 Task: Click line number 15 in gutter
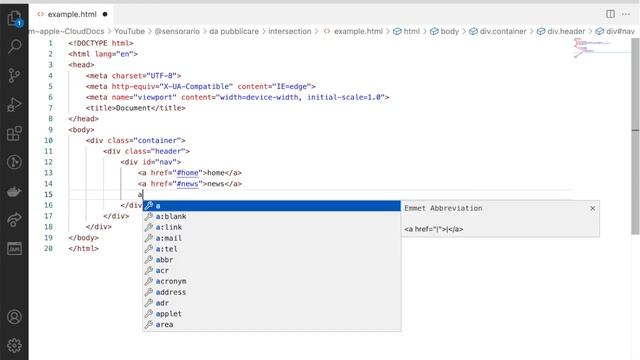49,194
